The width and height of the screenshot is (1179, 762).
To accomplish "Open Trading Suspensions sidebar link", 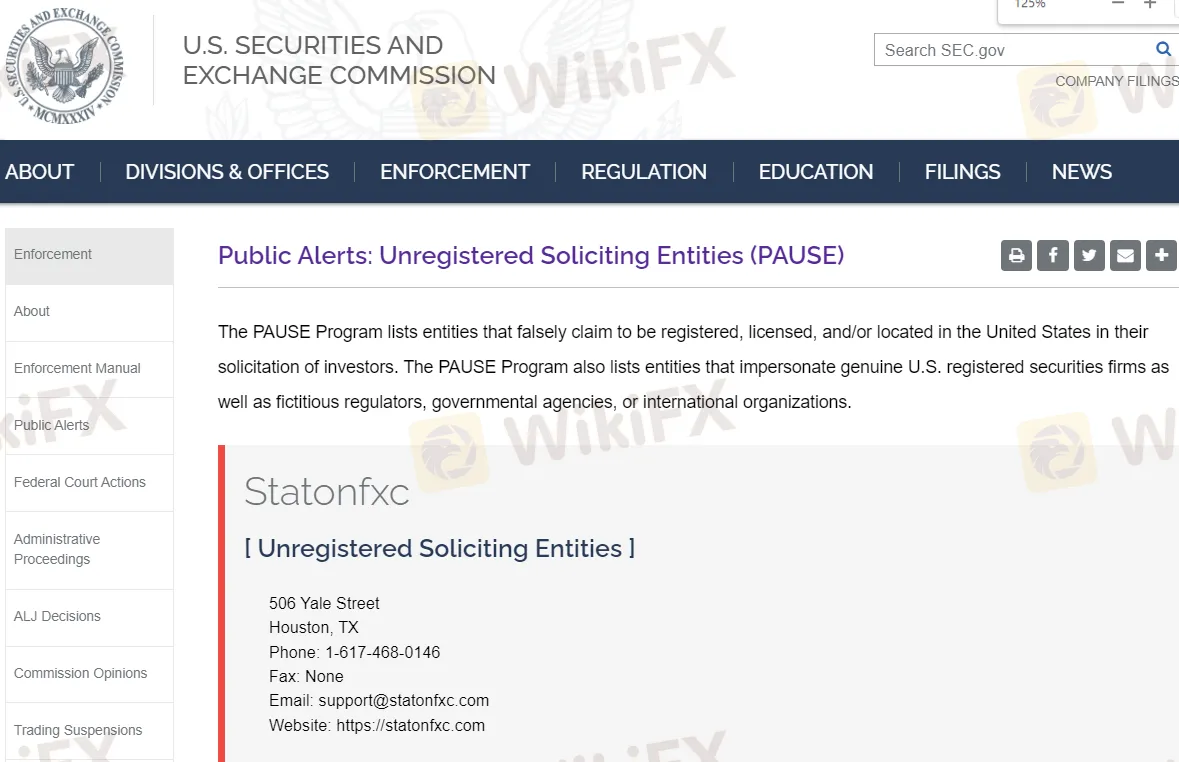I will tap(78, 730).
